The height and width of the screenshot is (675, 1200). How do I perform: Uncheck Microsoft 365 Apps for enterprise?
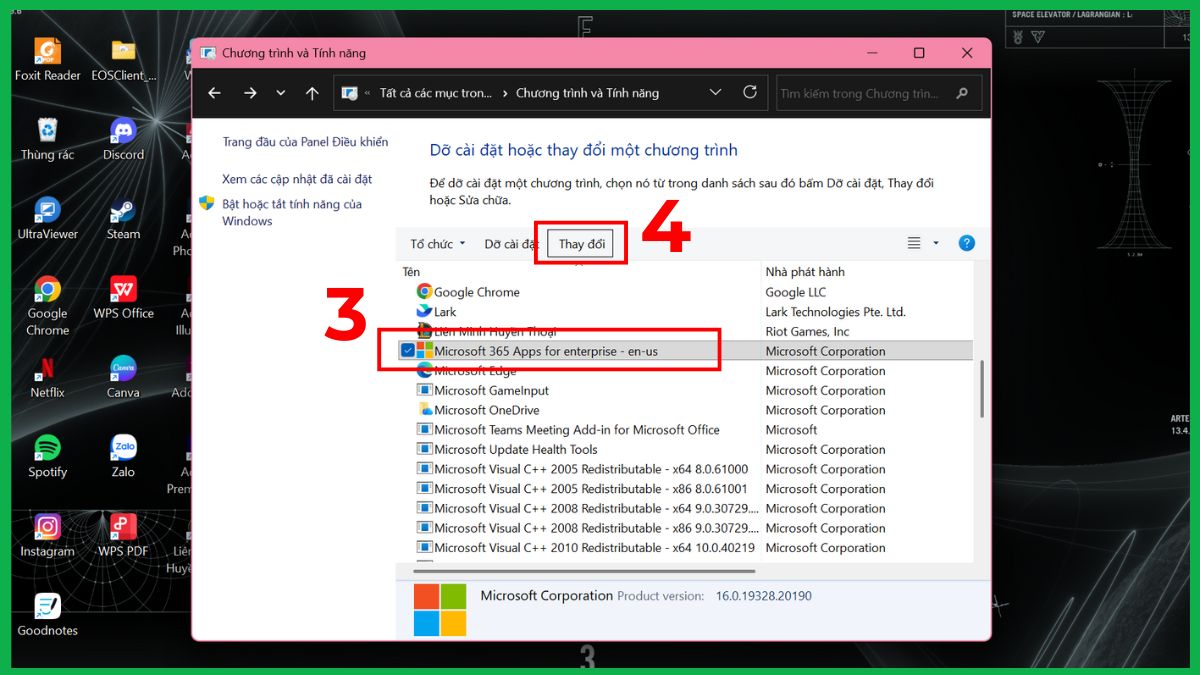(407, 350)
